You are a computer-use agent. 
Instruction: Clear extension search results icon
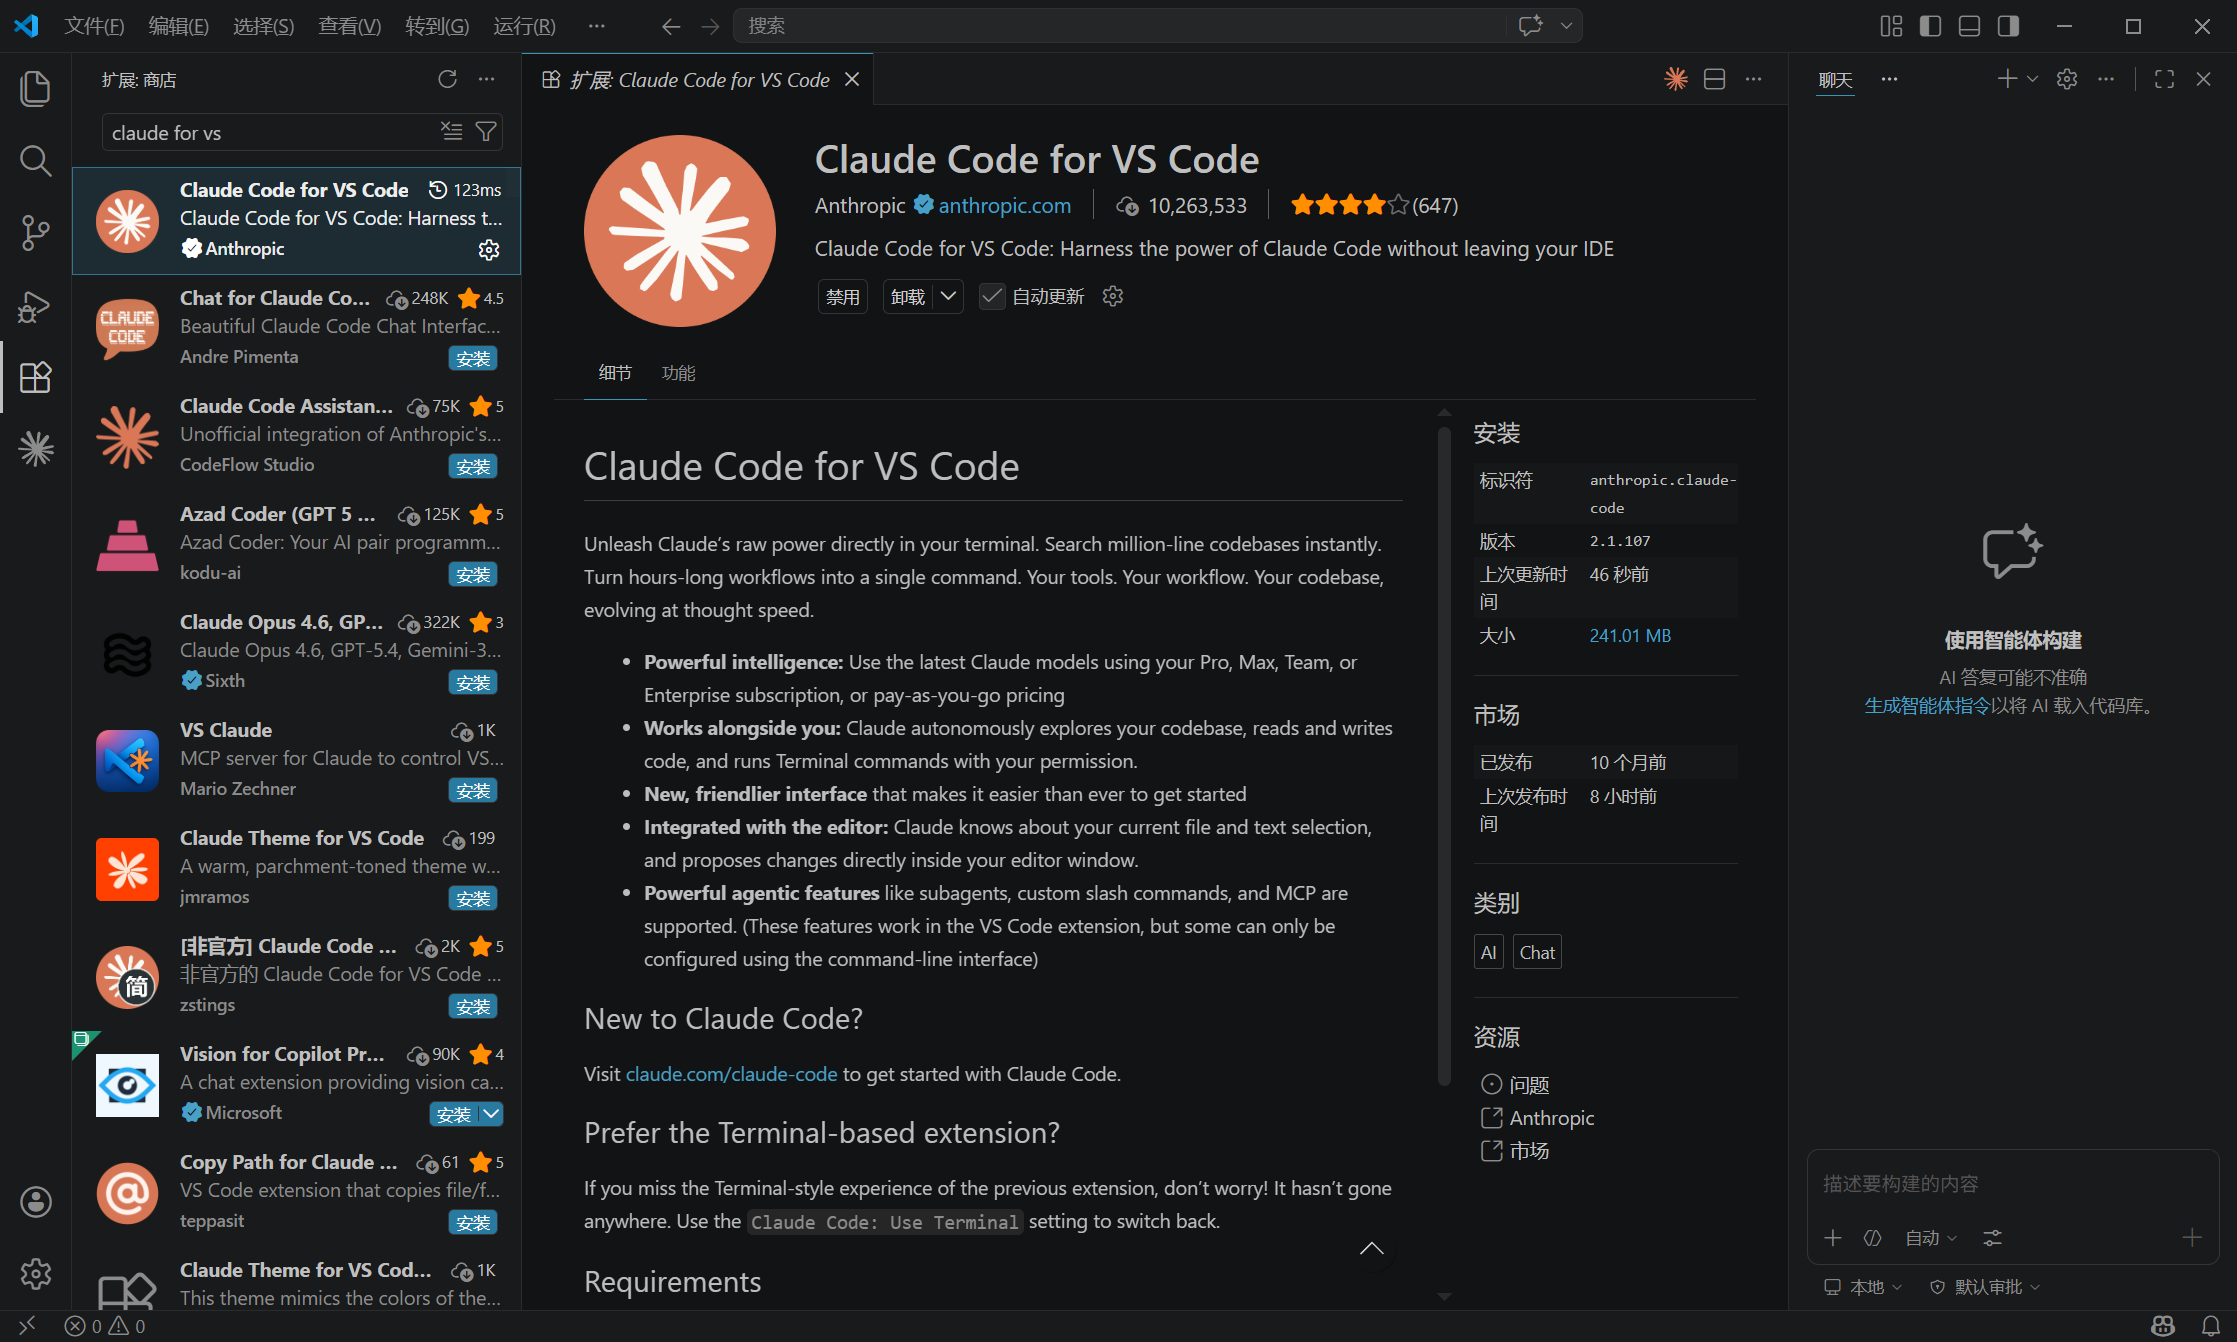(452, 132)
